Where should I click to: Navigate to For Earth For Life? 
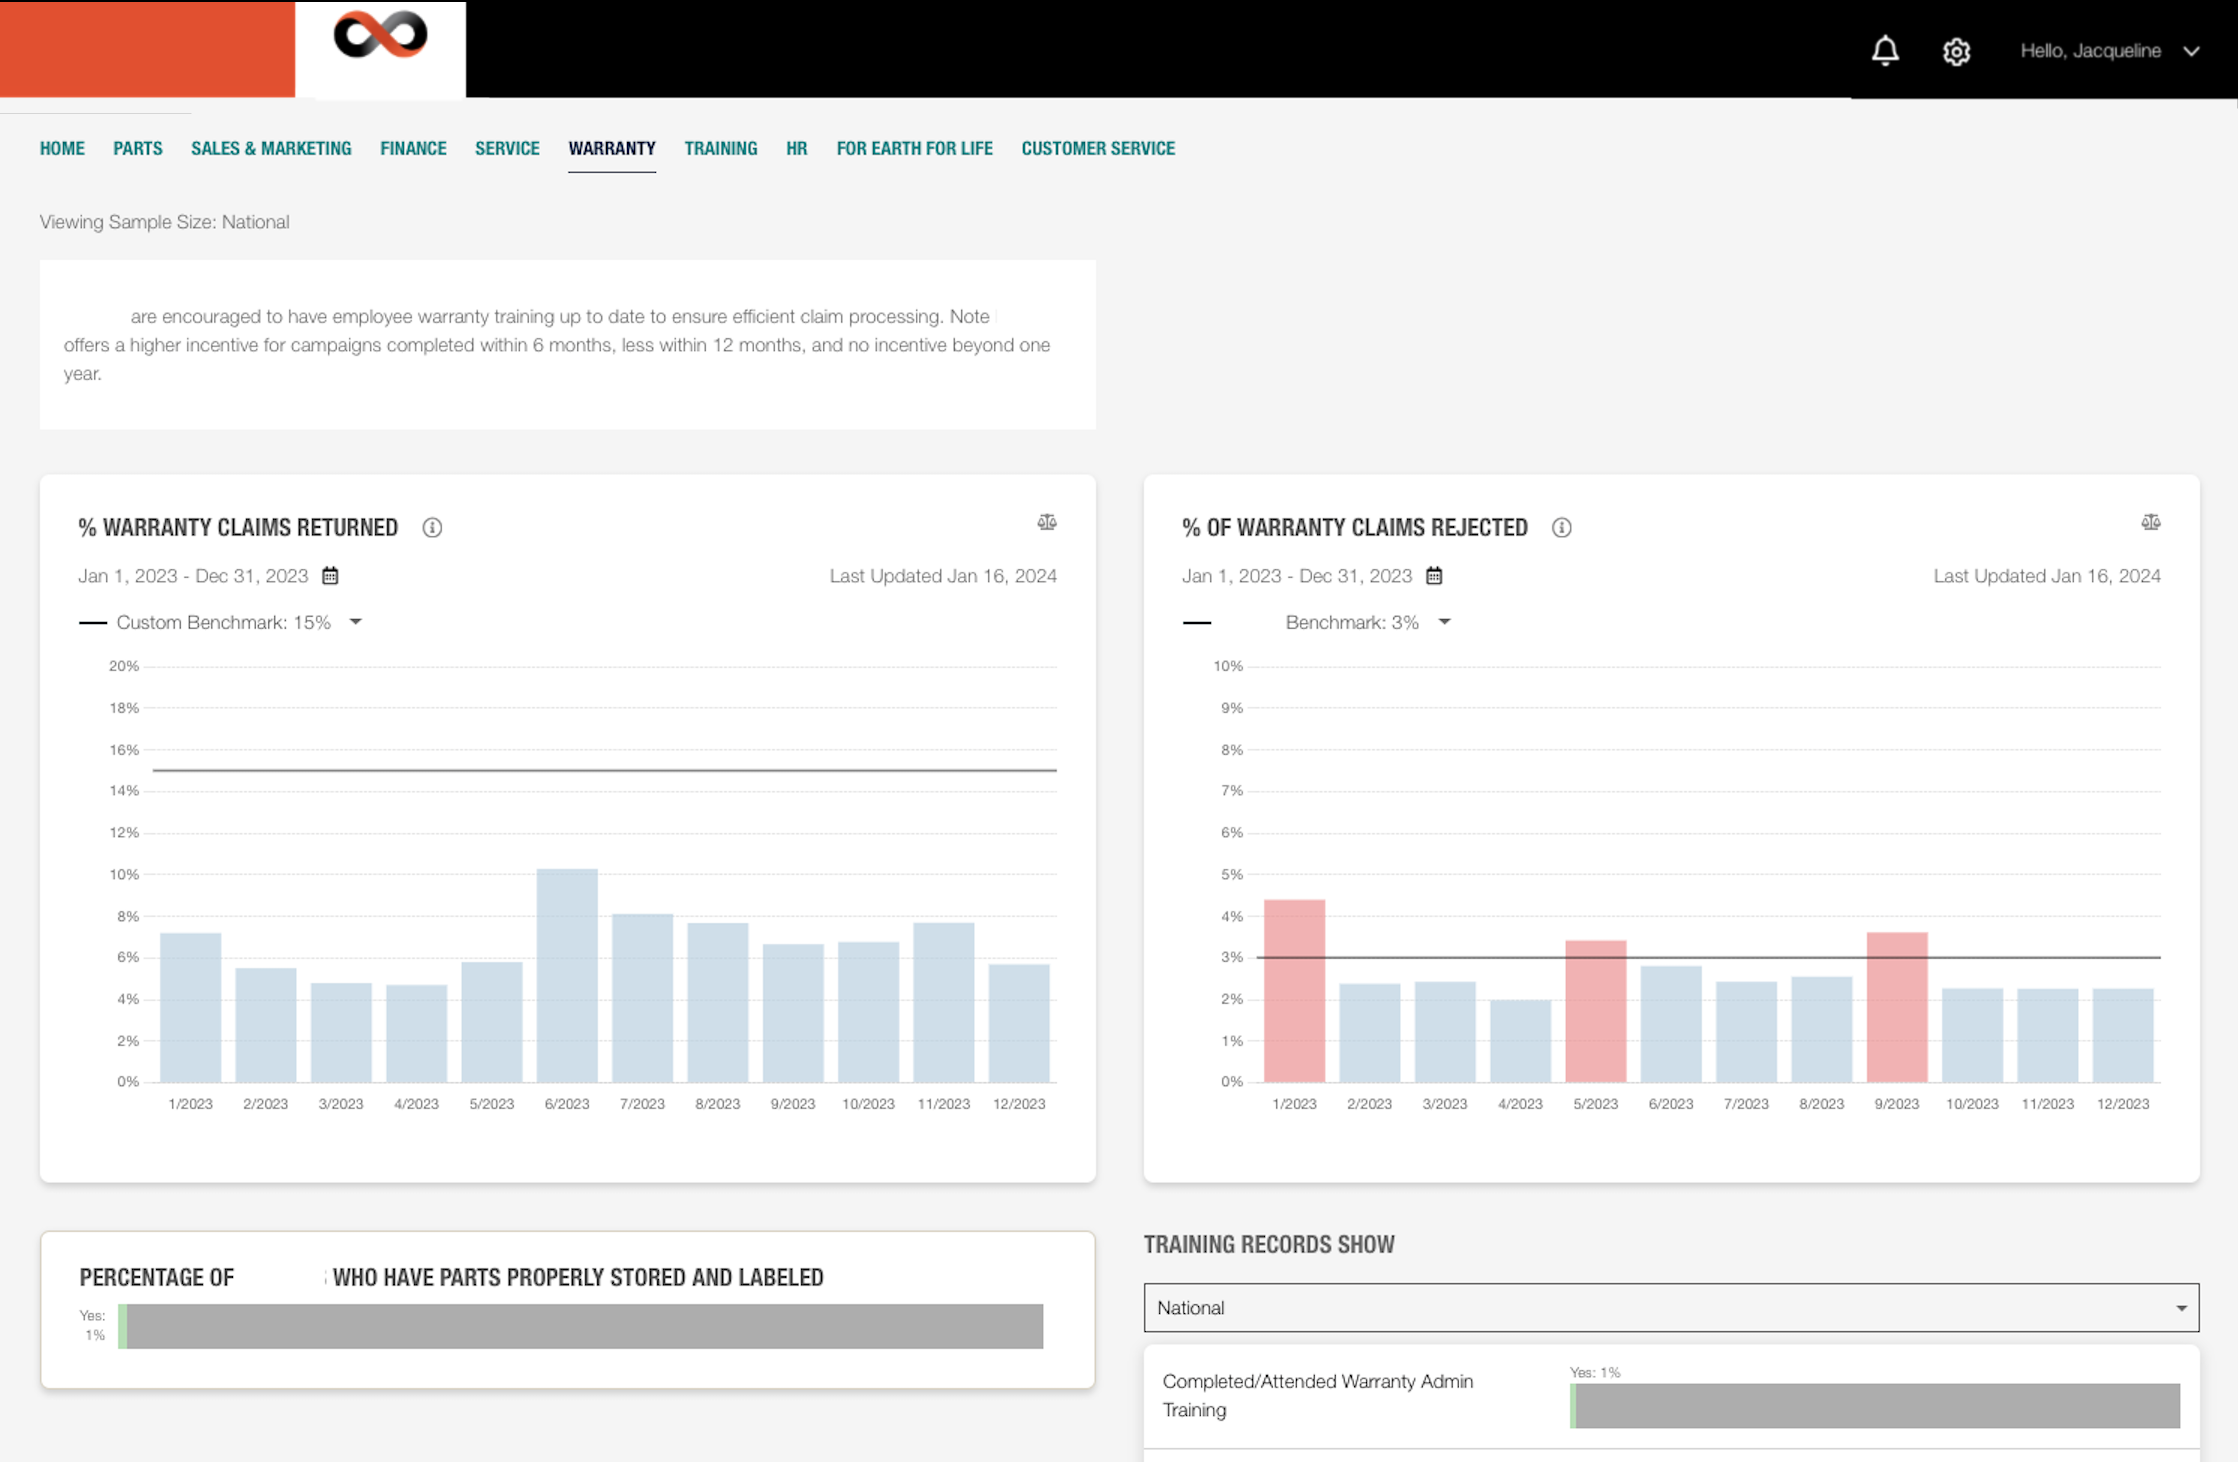click(914, 148)
